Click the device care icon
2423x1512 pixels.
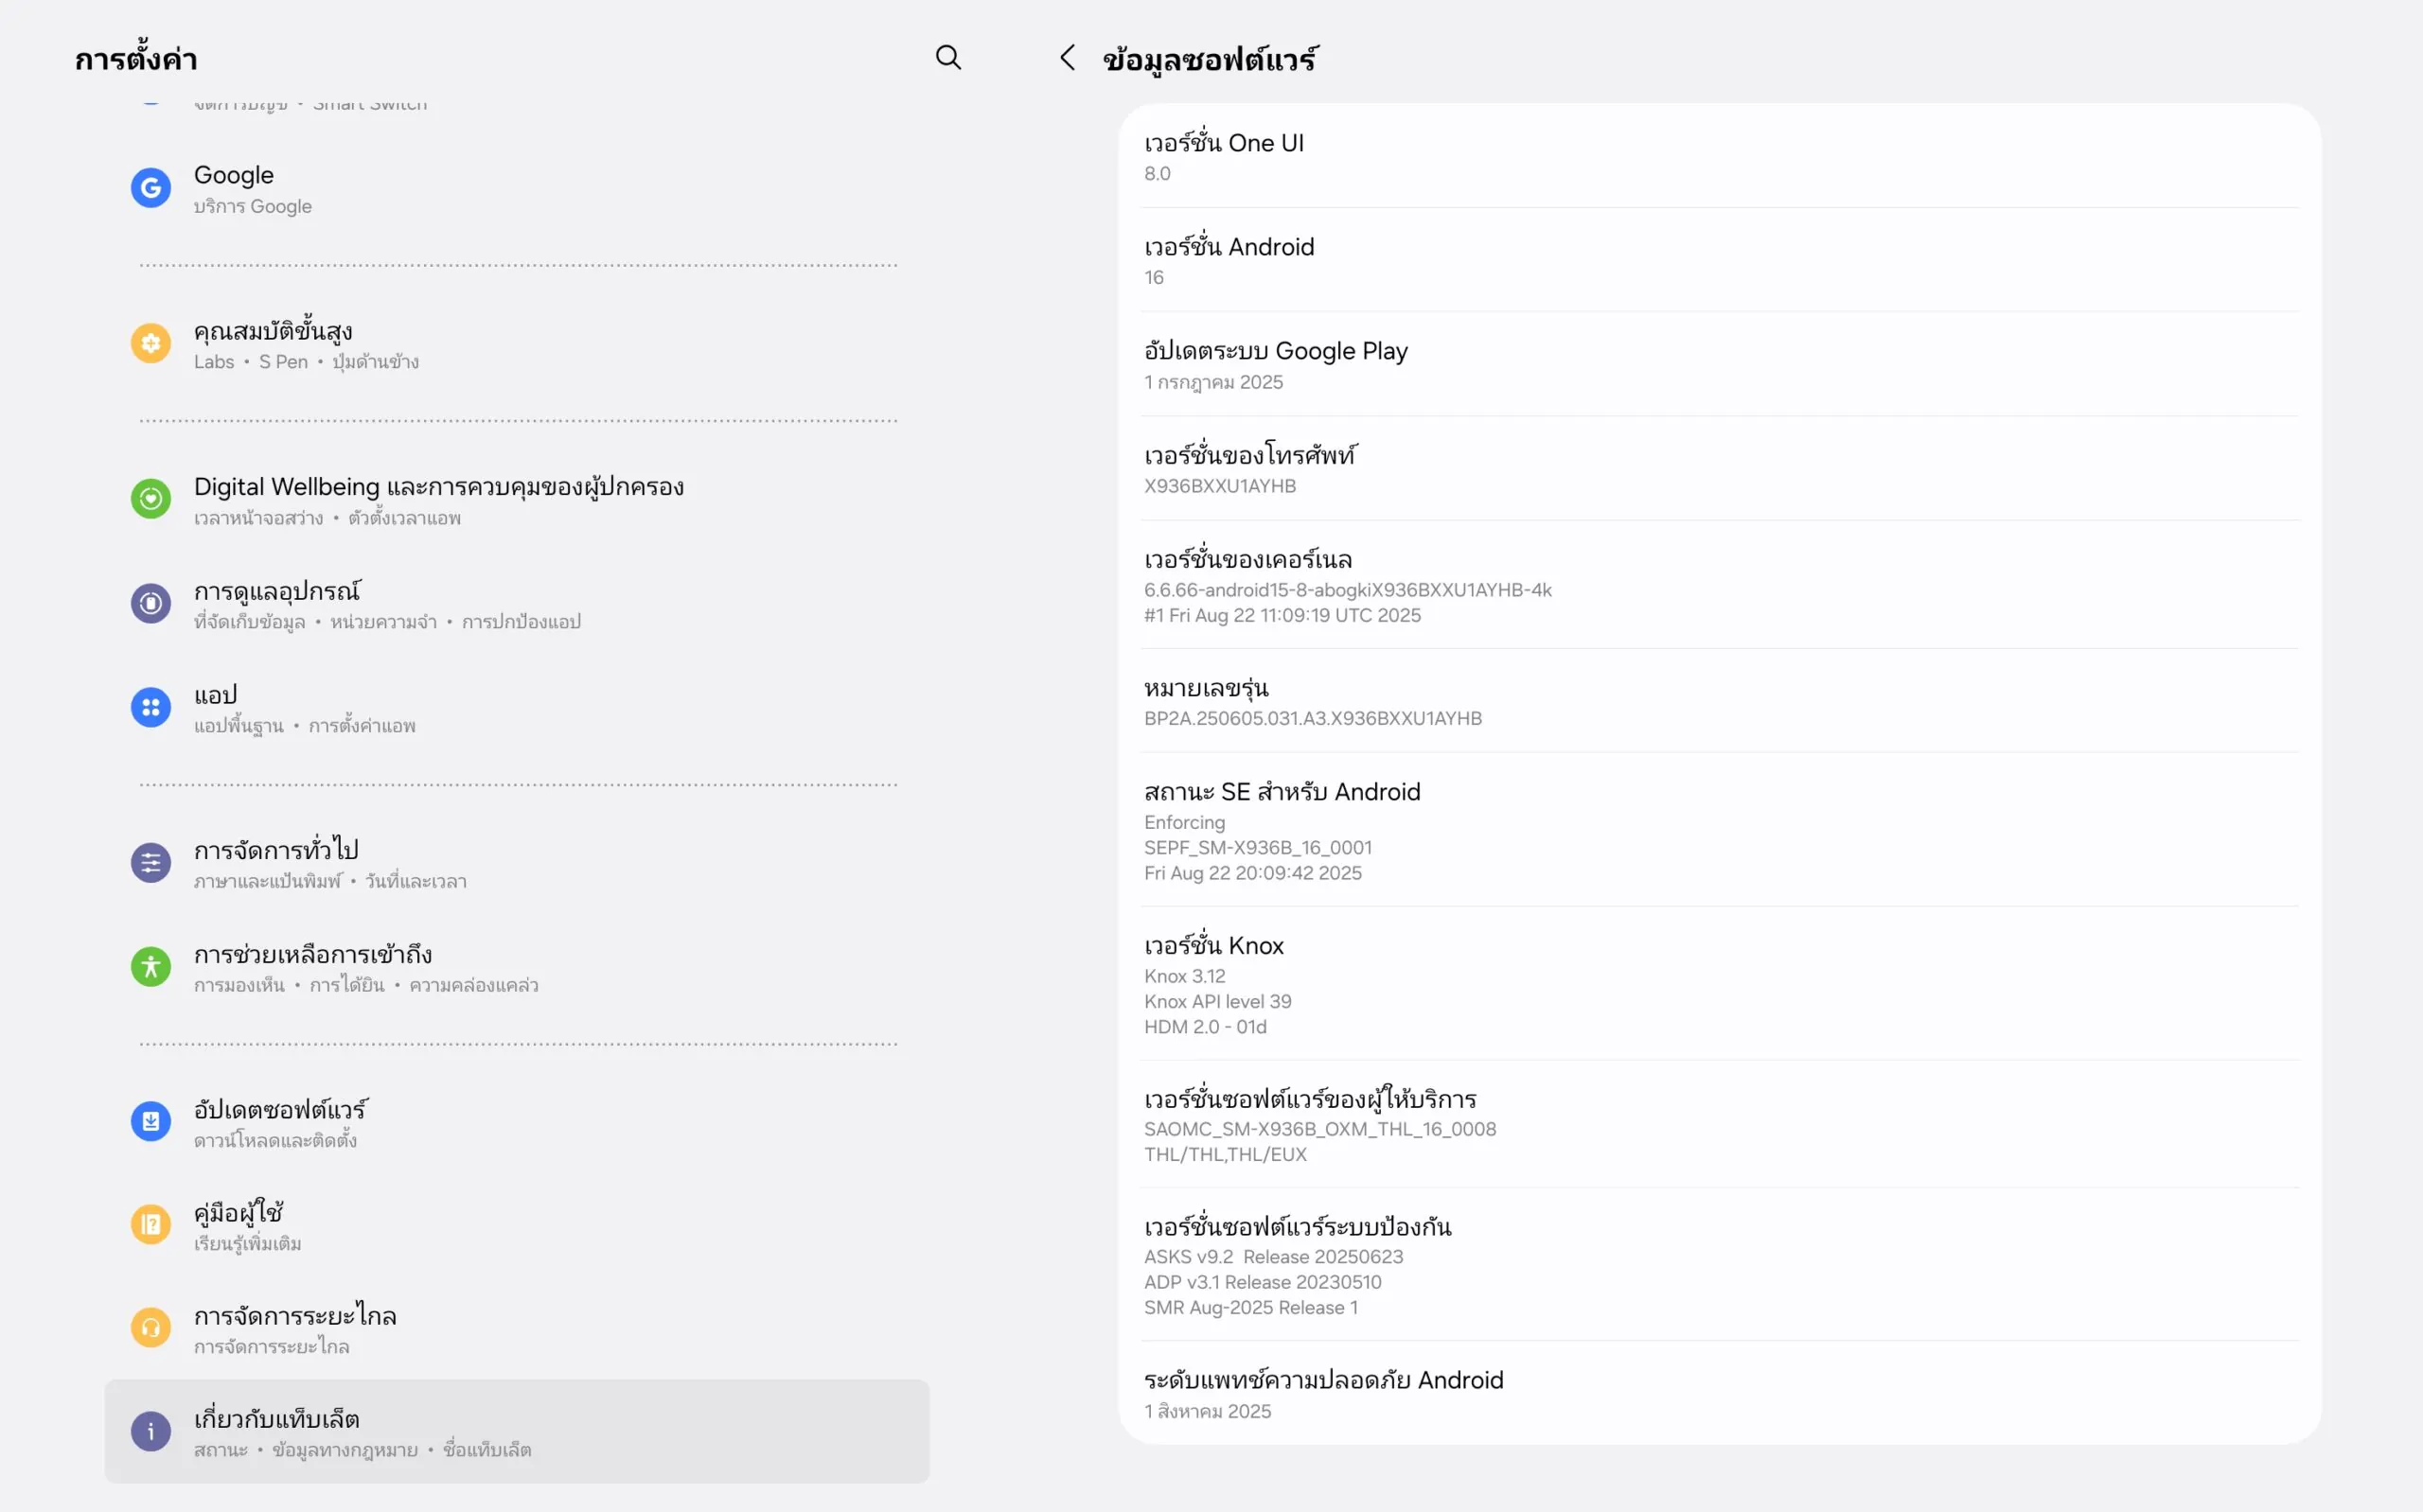pyautogui.click(x=151, y=603)
